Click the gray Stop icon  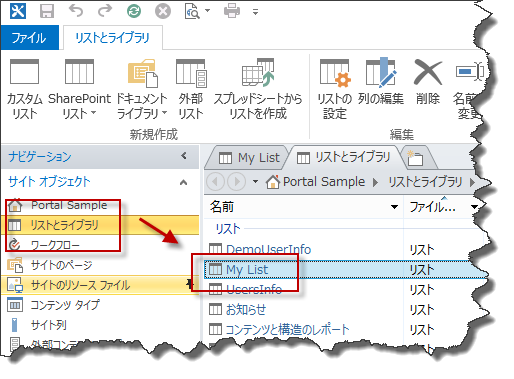click(163, 12)
